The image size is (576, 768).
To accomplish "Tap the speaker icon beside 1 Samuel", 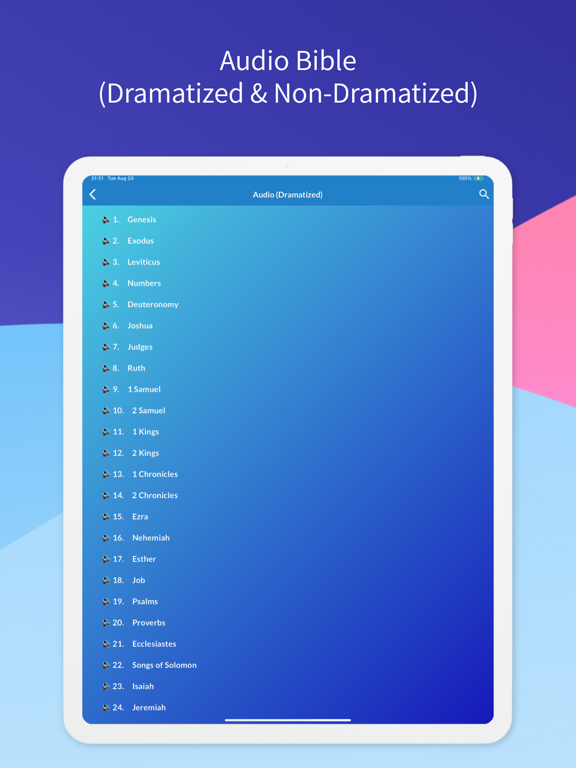I will click(x=105, y=389).
